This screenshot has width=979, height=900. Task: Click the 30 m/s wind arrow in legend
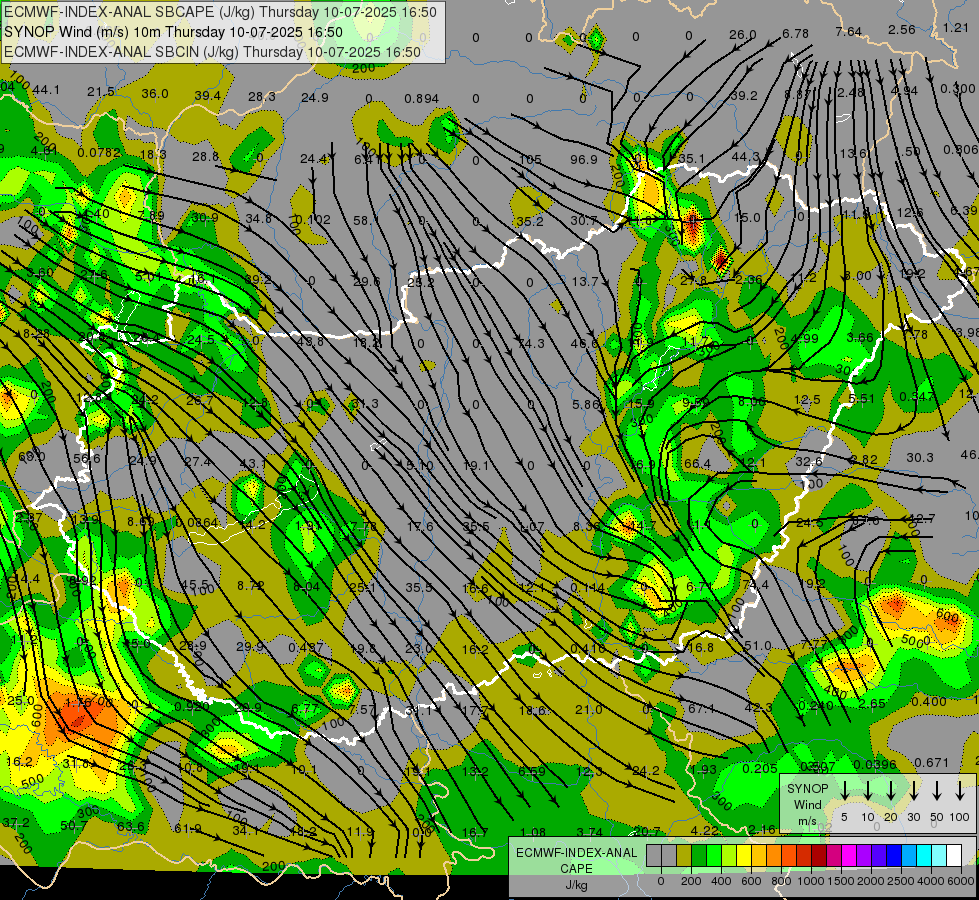(913, 790)
